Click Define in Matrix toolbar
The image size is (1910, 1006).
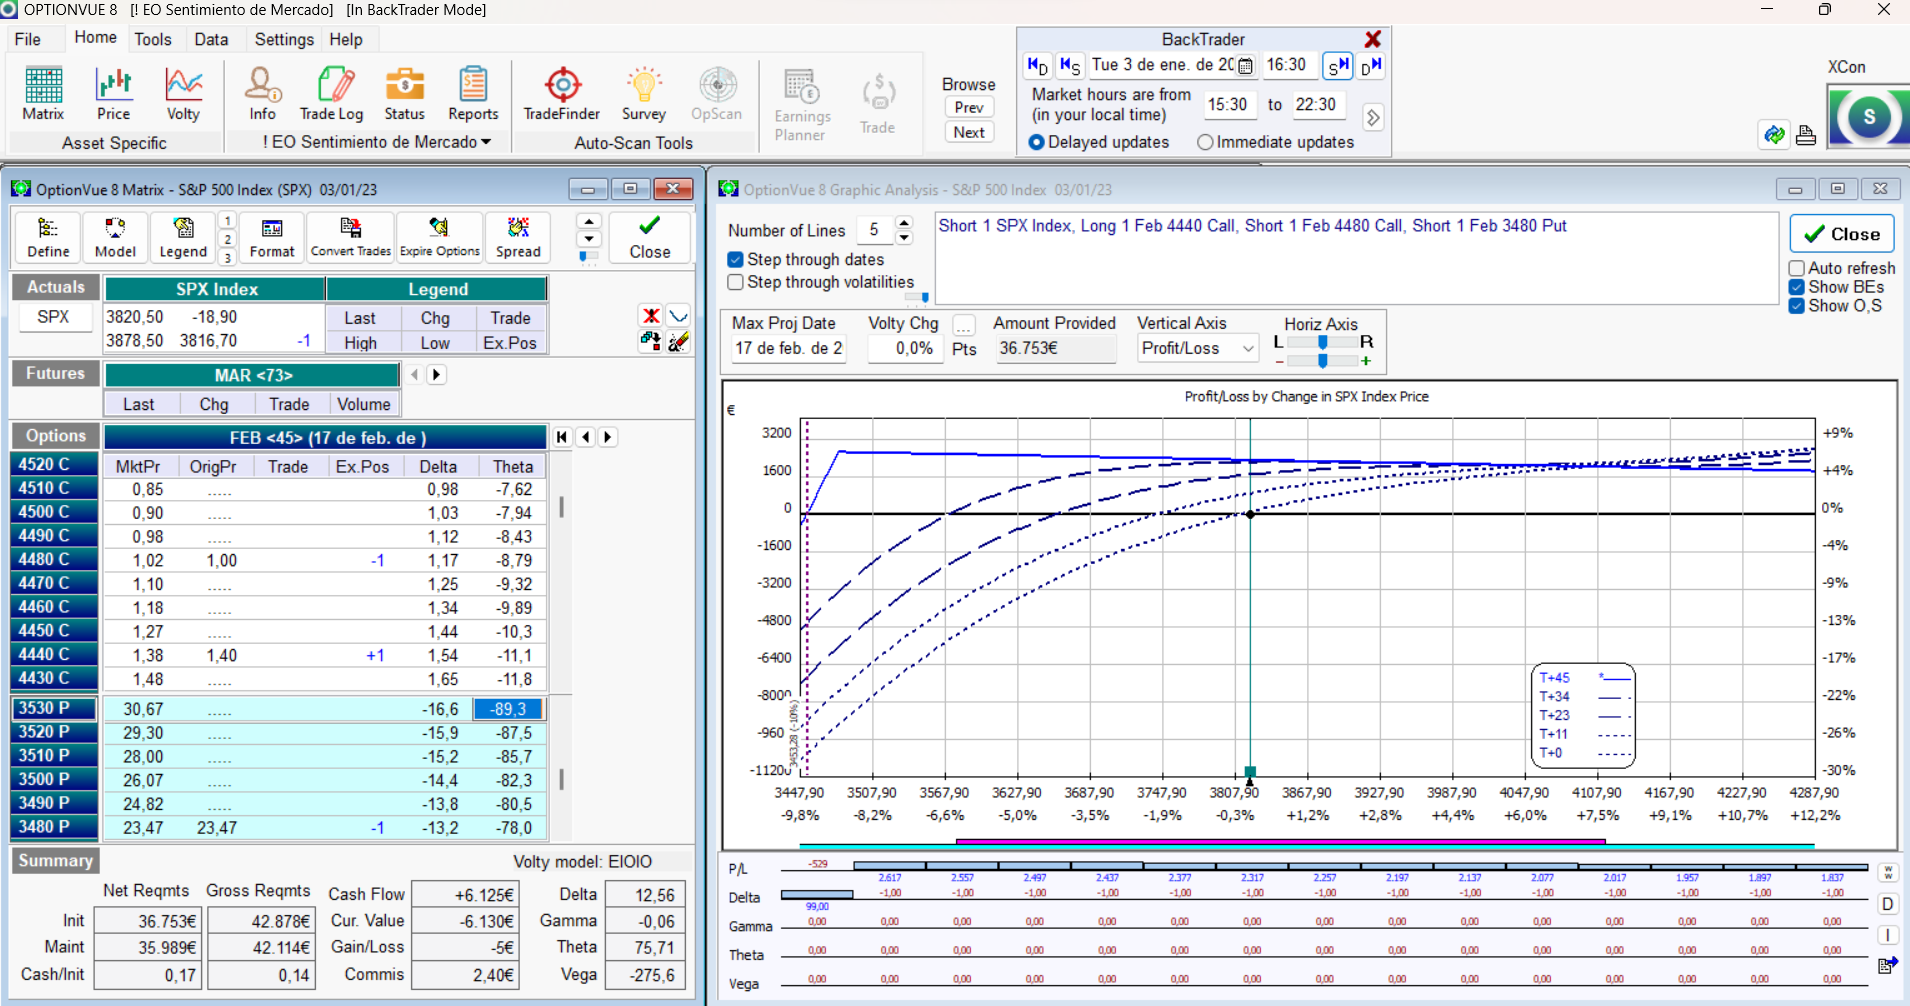[48, 238]
